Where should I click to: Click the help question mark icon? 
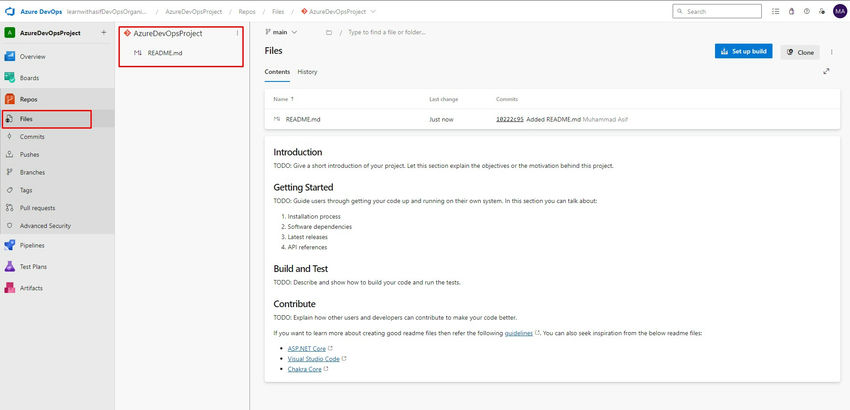[806, 12]
